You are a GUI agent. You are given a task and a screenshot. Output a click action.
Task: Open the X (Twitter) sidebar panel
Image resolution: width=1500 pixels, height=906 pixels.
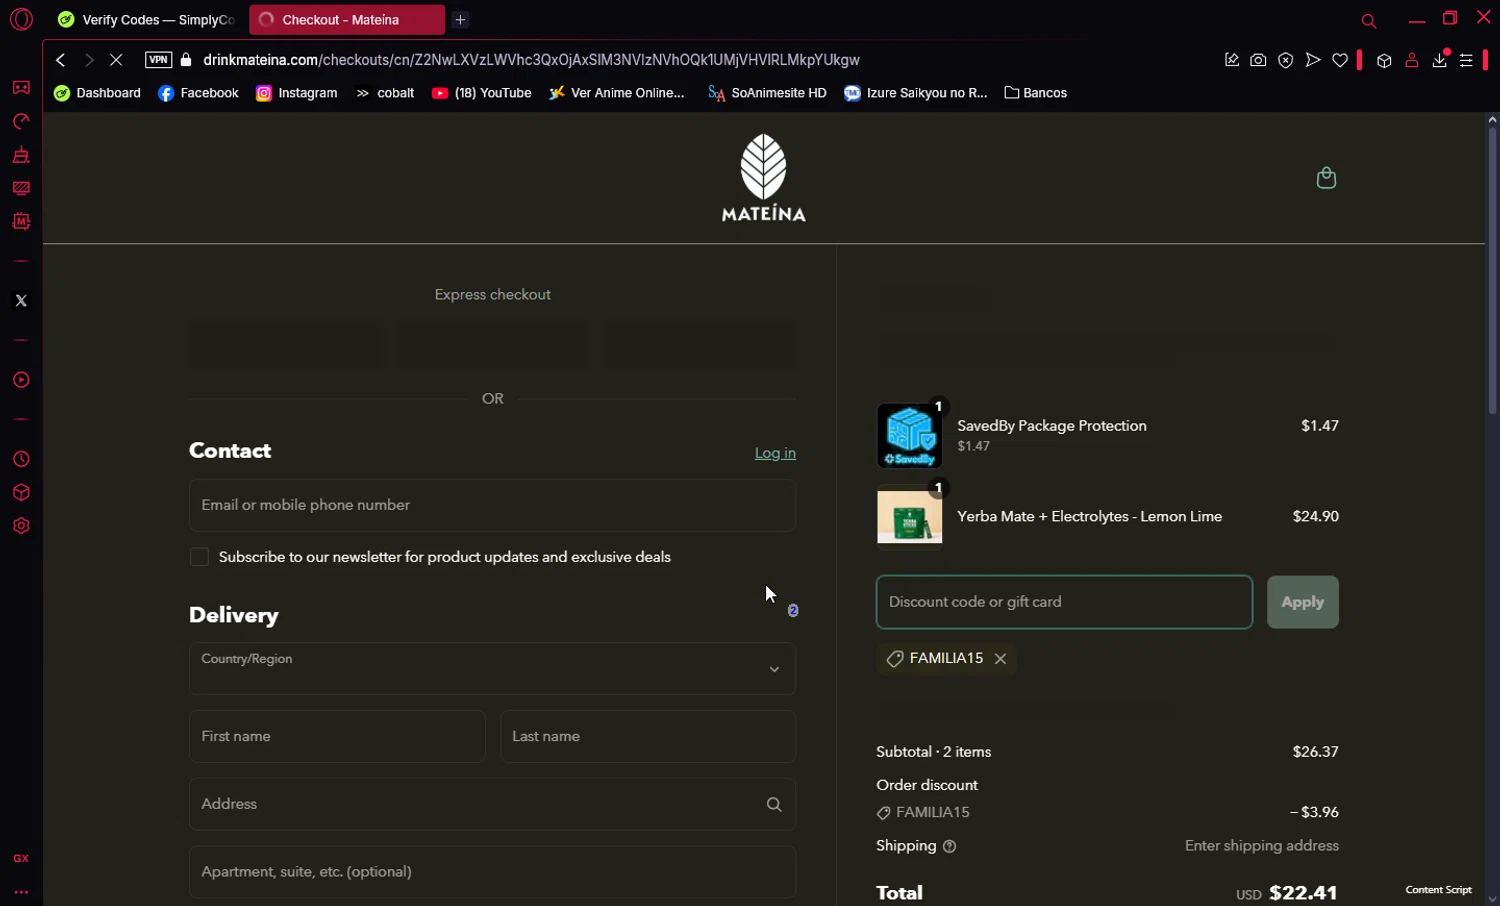(x=21, y=301)
